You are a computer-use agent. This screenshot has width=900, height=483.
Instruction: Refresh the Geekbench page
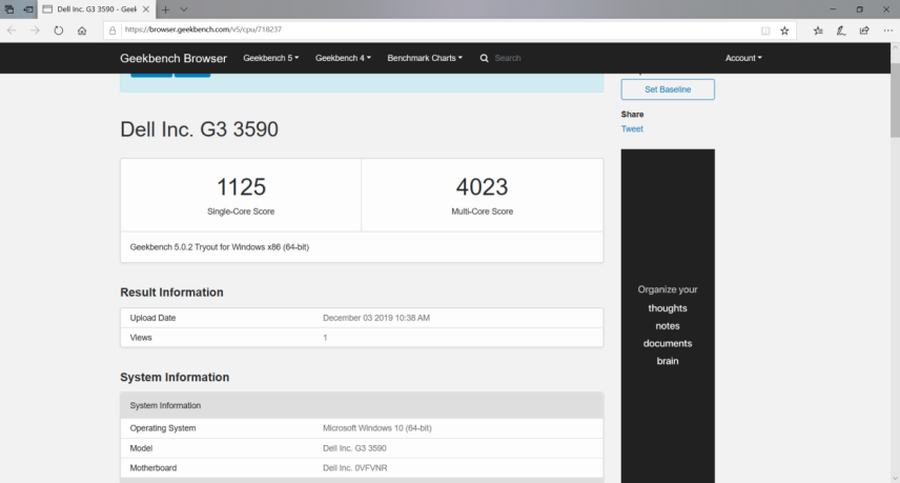pos(59,30)
